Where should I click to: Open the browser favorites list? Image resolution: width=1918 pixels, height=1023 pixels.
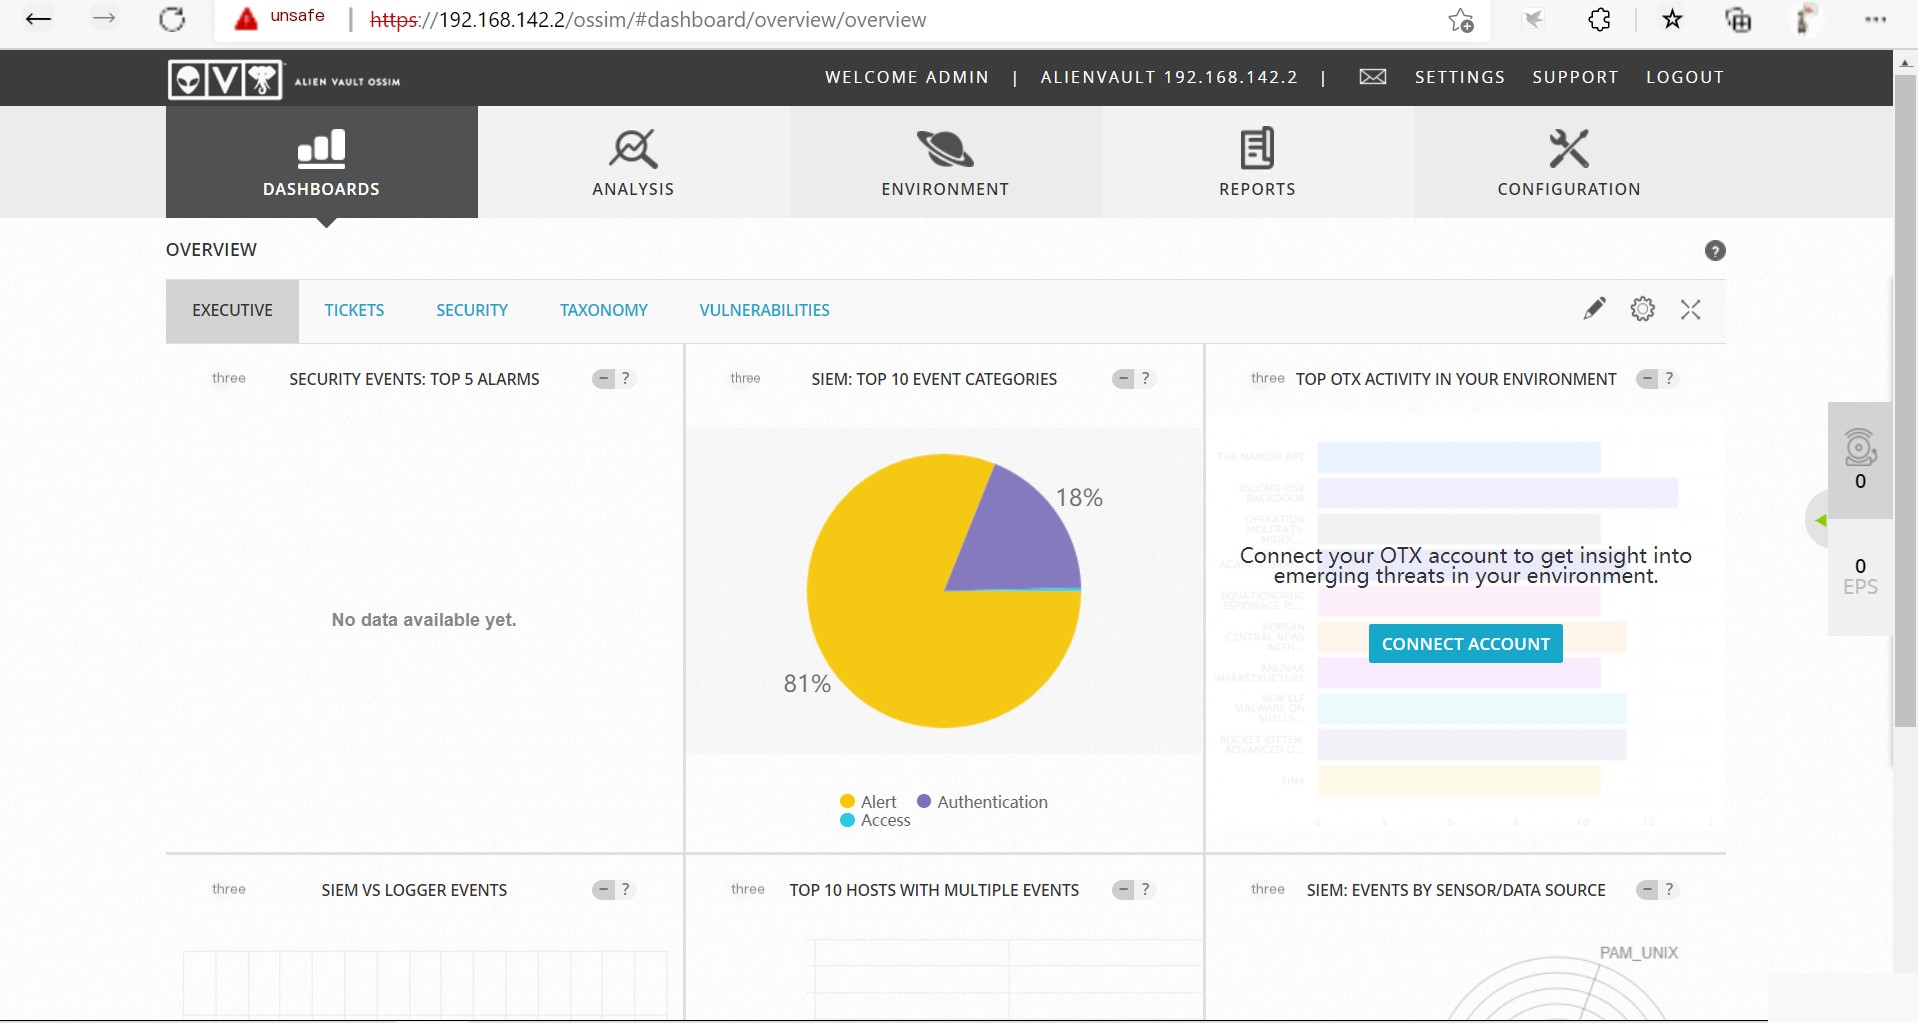point(1672,19)
